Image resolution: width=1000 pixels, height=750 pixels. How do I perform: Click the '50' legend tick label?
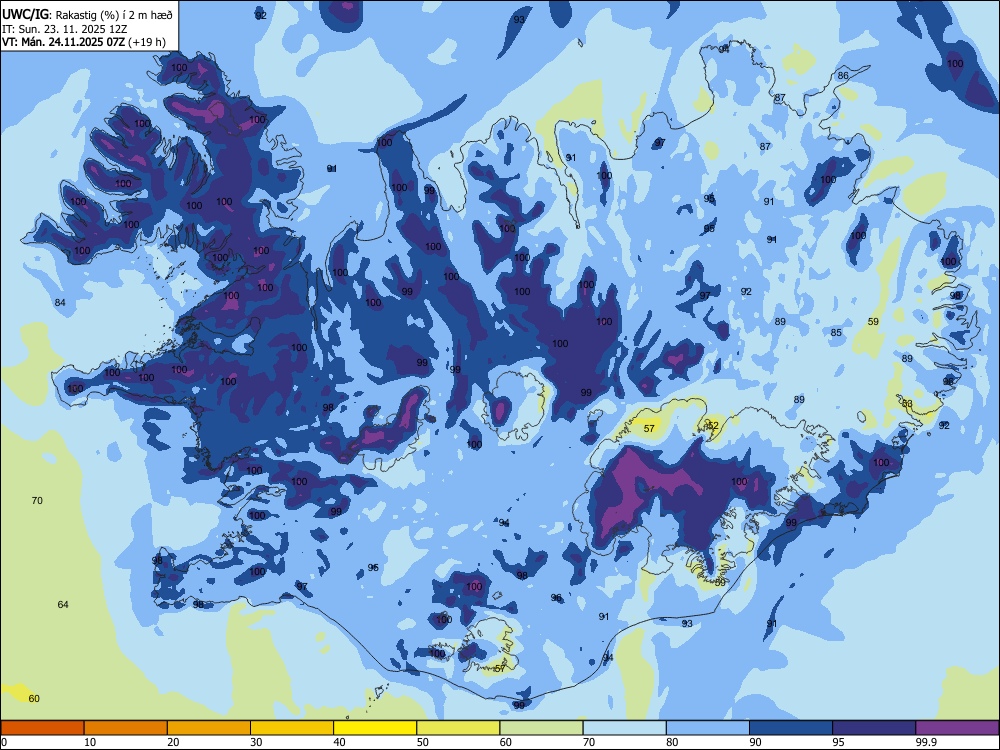(423, 742)
